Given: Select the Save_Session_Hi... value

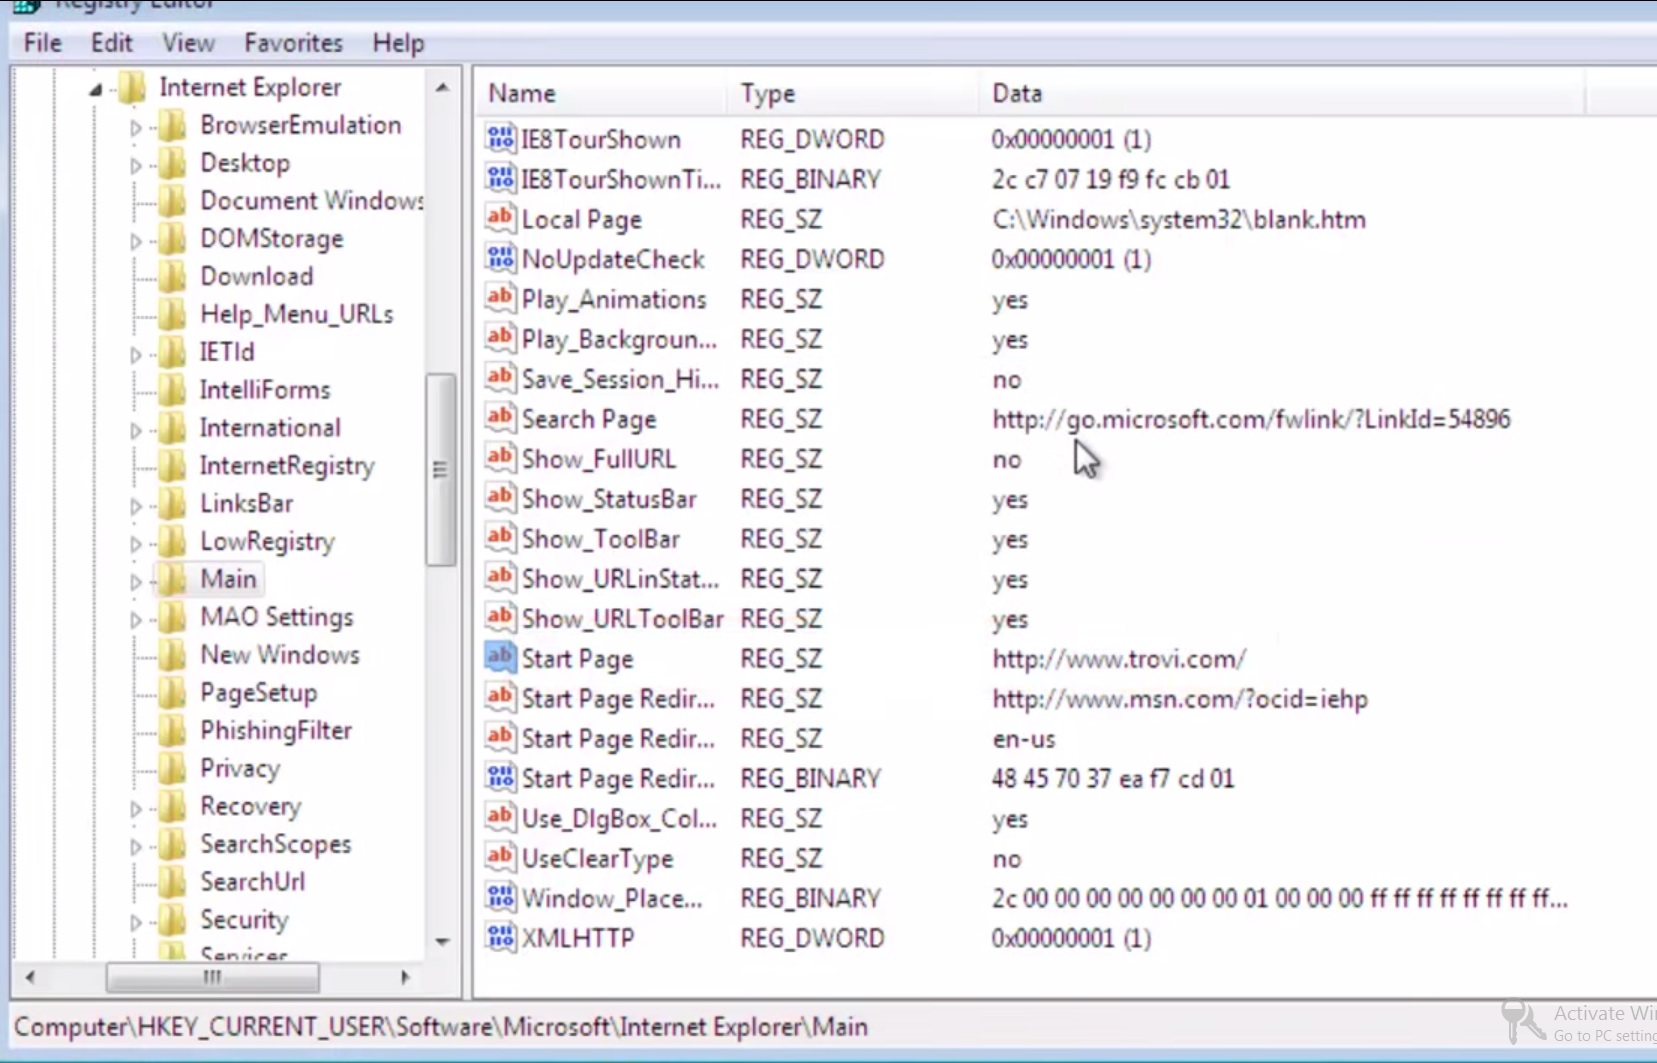Looking at the screenshot, I should [x=620, y=379].
